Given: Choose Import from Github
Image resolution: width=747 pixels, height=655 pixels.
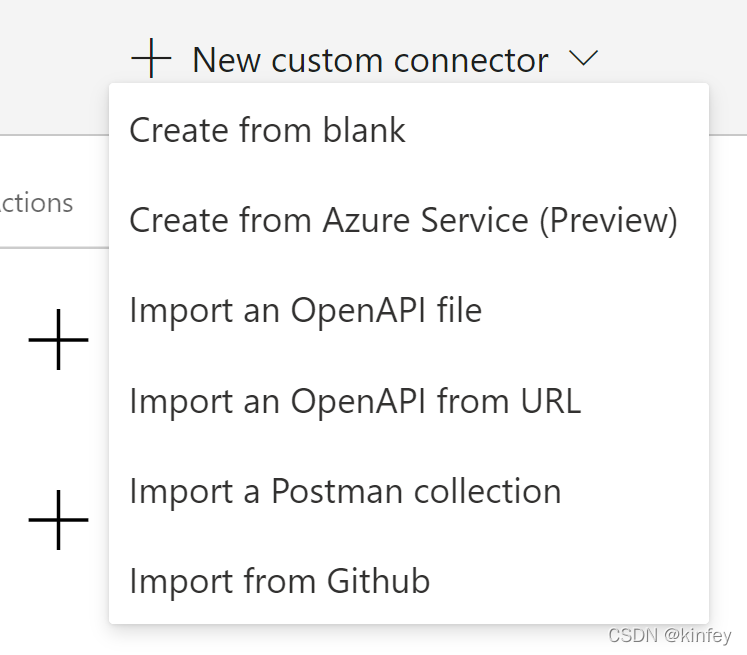Looking at the screenshot, I should pos(279,580).
